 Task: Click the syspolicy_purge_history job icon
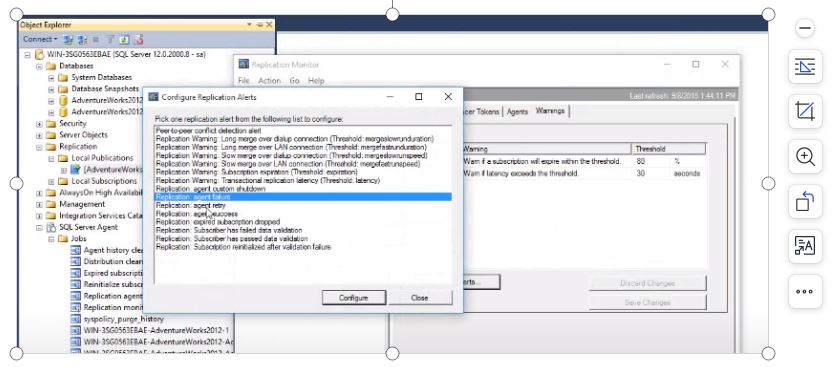tap(75, 319)
